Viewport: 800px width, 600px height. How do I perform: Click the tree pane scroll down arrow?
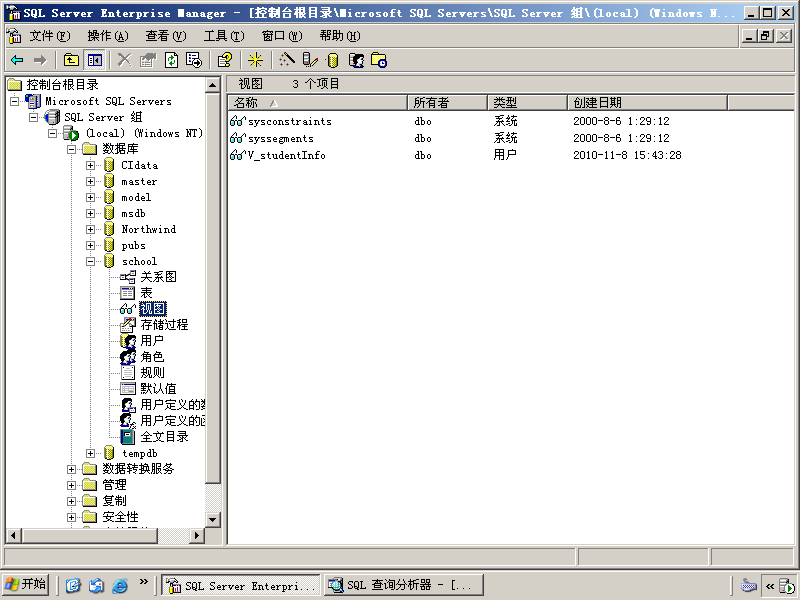click(x=213, y=519)
